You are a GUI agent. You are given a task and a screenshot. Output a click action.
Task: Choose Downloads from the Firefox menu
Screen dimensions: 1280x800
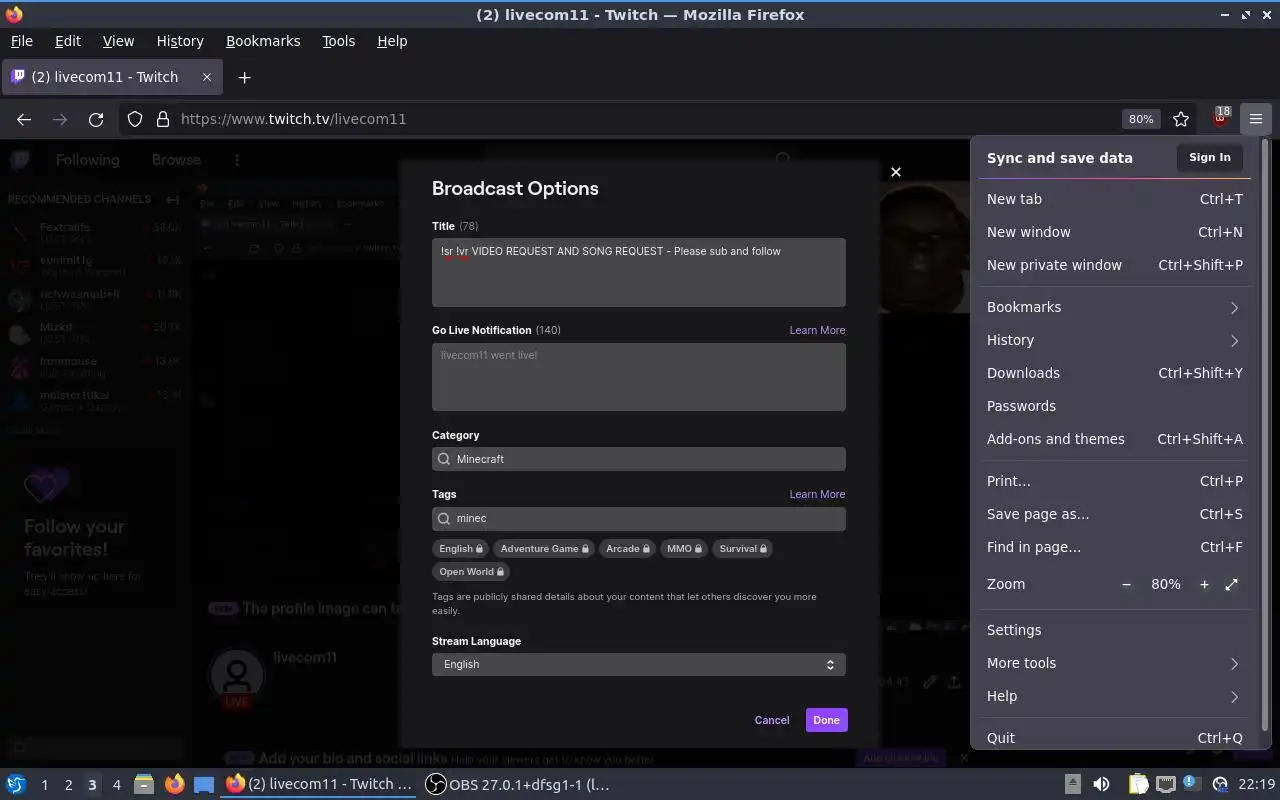pos(1116,373)
